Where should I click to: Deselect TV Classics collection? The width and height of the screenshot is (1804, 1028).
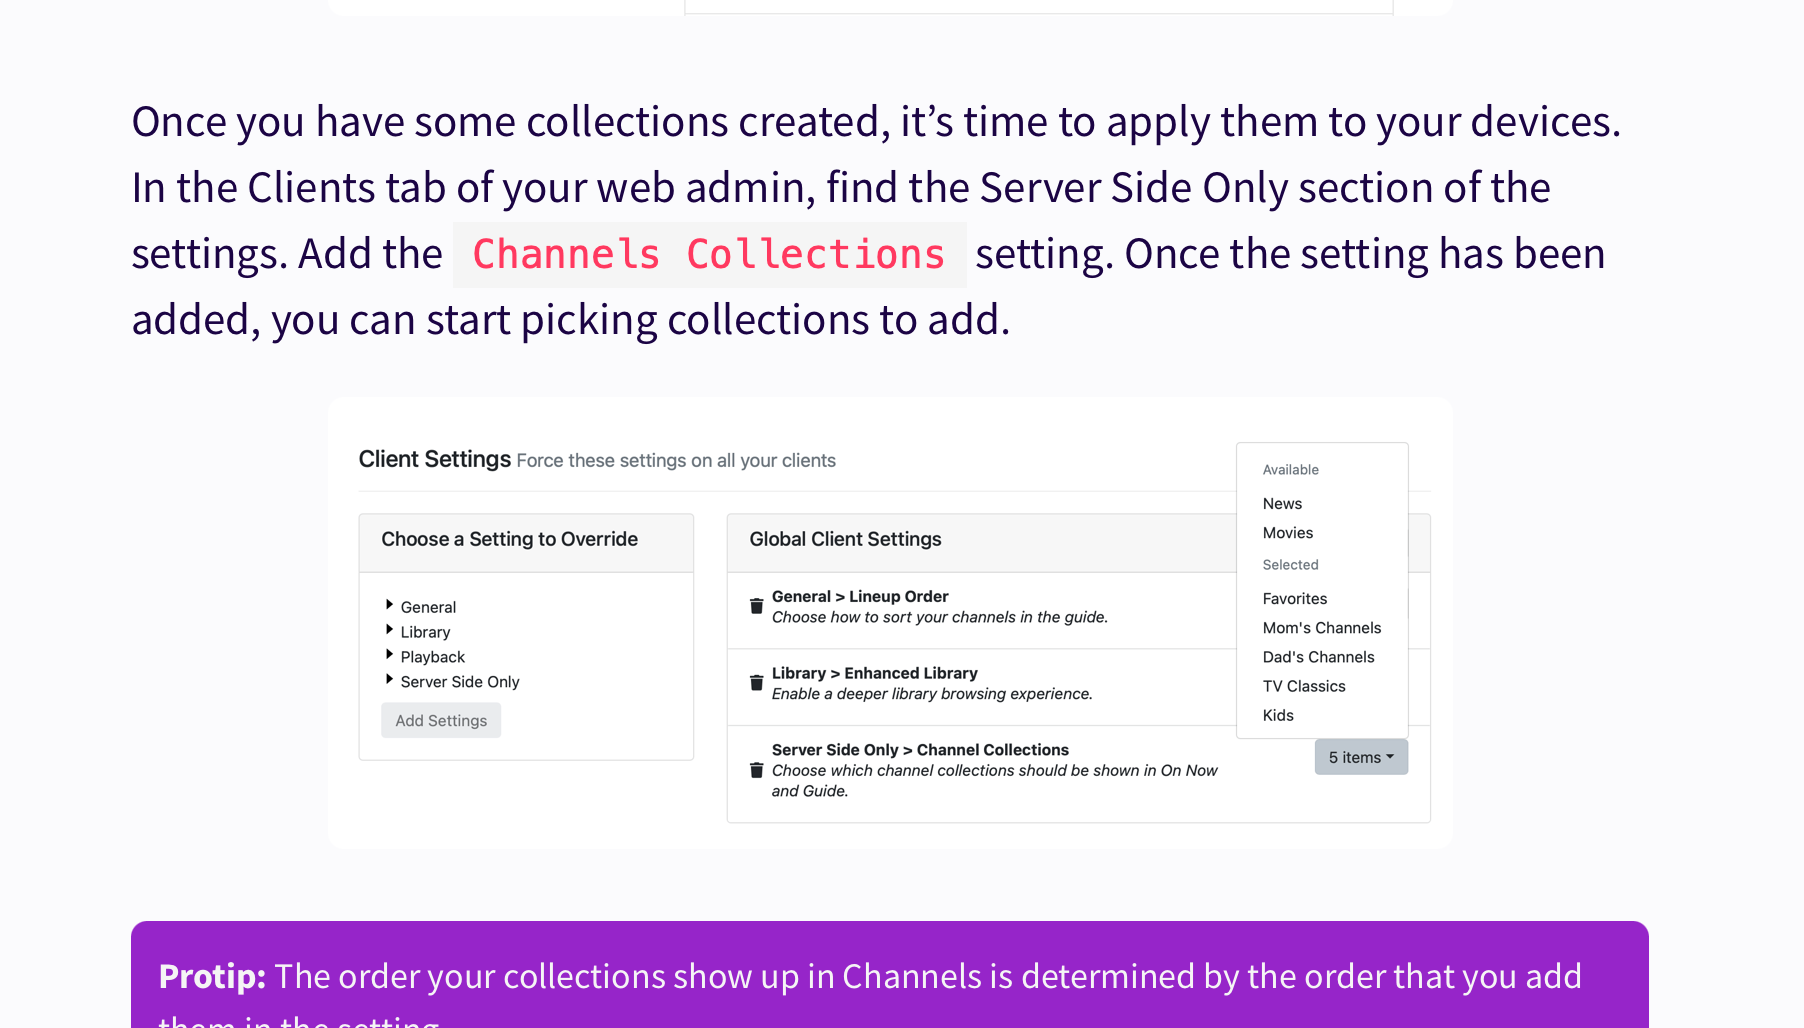pyautogui.click(x=1303, y=686)
